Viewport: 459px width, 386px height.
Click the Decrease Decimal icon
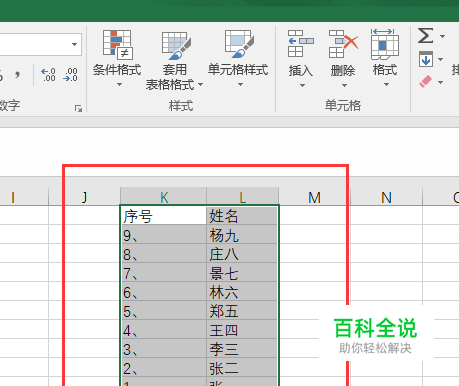click(x=70, y=75)
